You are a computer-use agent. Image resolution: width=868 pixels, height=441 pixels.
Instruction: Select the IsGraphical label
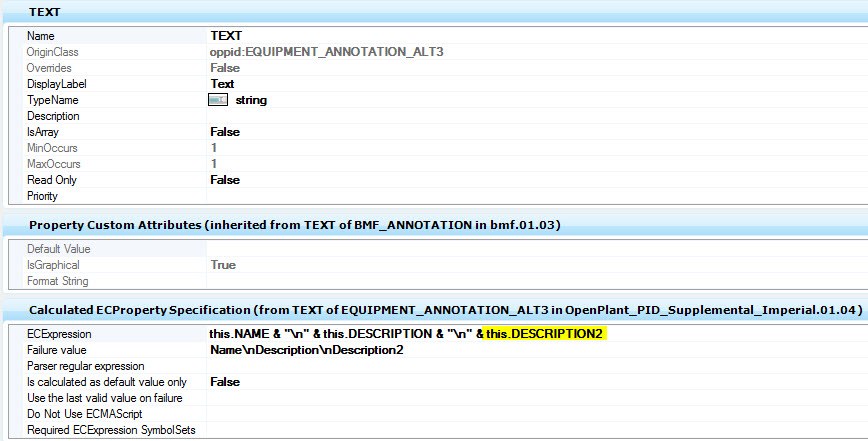(x=53, y=265)
